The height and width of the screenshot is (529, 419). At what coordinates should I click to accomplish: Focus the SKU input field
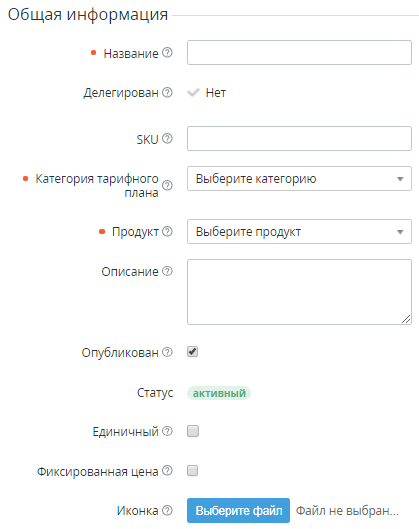coord(299,139)
